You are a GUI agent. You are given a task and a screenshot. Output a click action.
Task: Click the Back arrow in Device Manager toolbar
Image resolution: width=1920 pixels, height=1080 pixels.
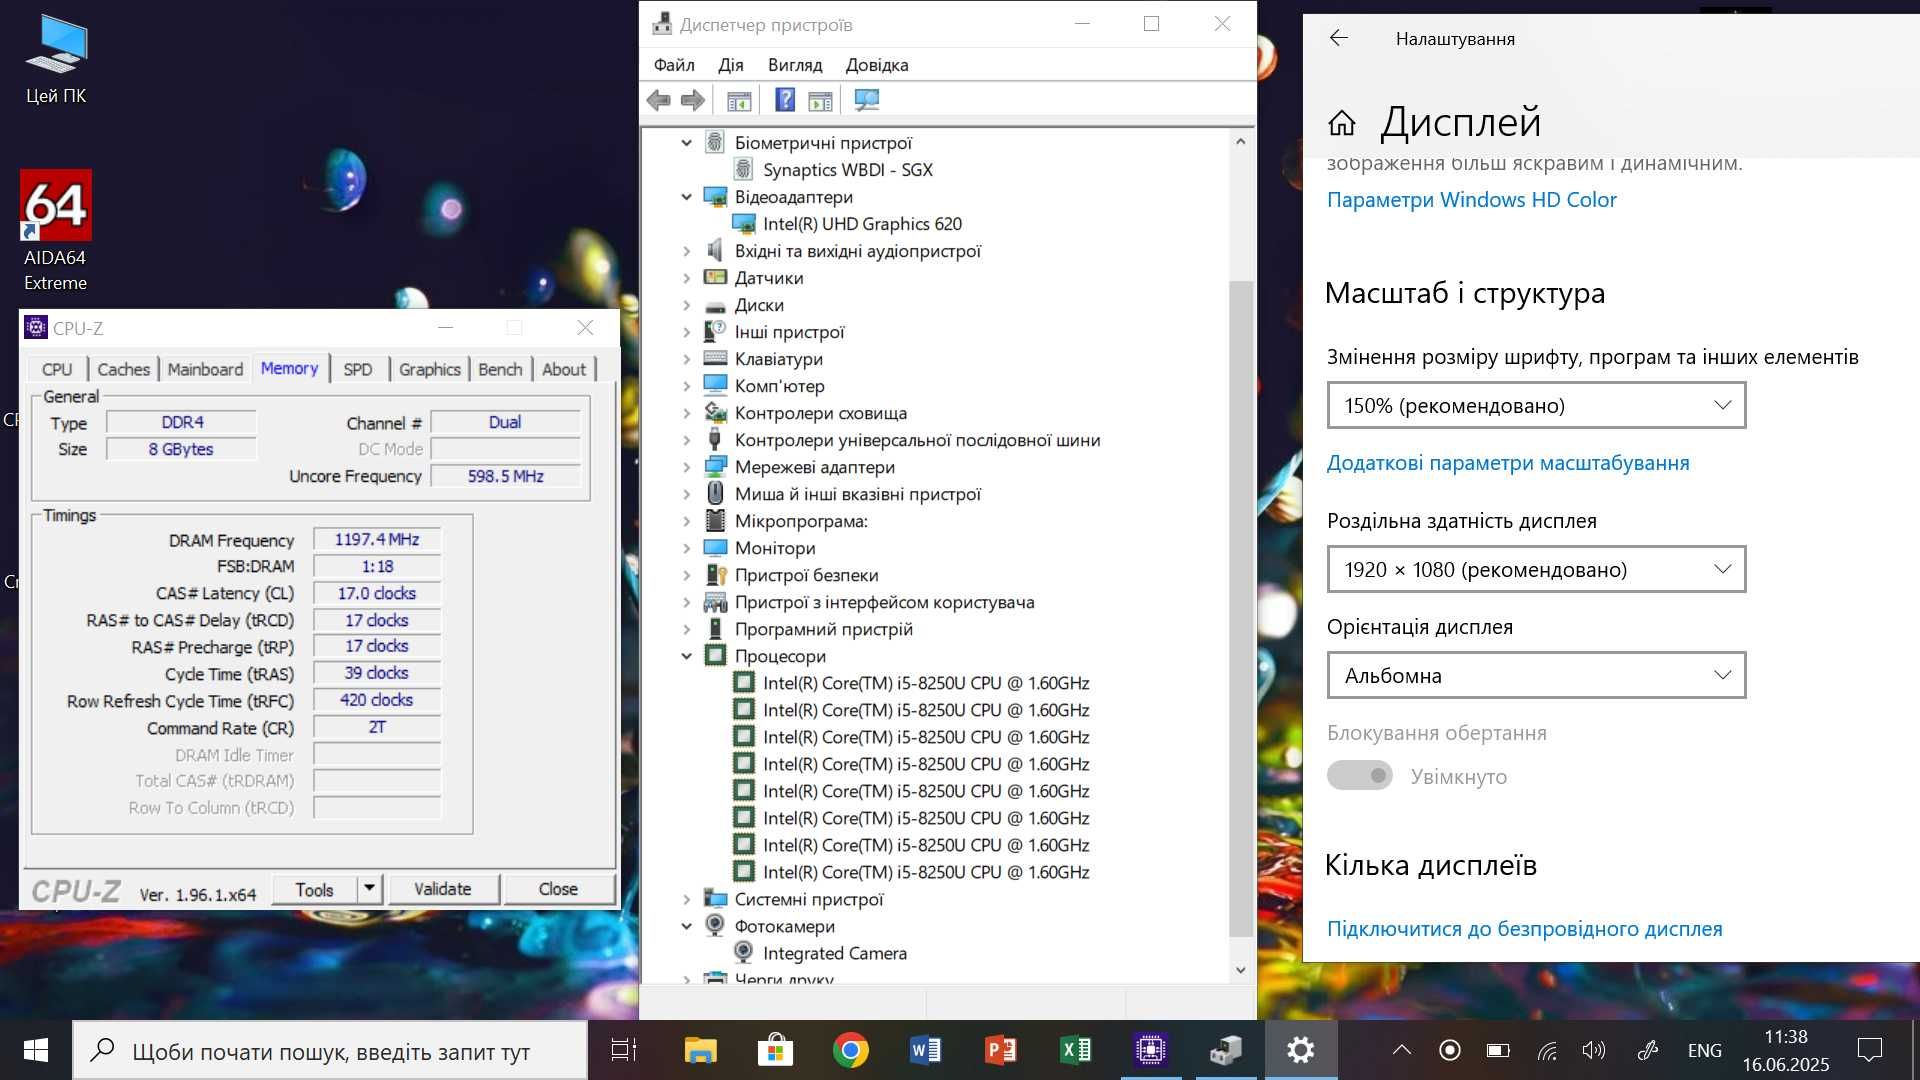[x=658, y=100]
